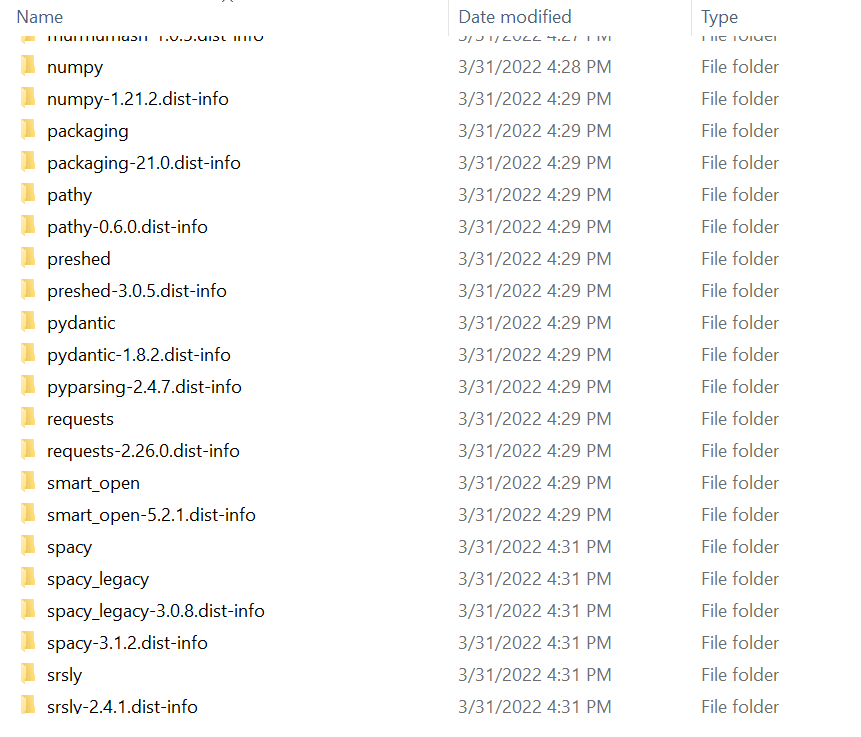The image size is (861, 737).
Task: Select packaging-21.0.dist-info folder name
Action: [144, 163]
